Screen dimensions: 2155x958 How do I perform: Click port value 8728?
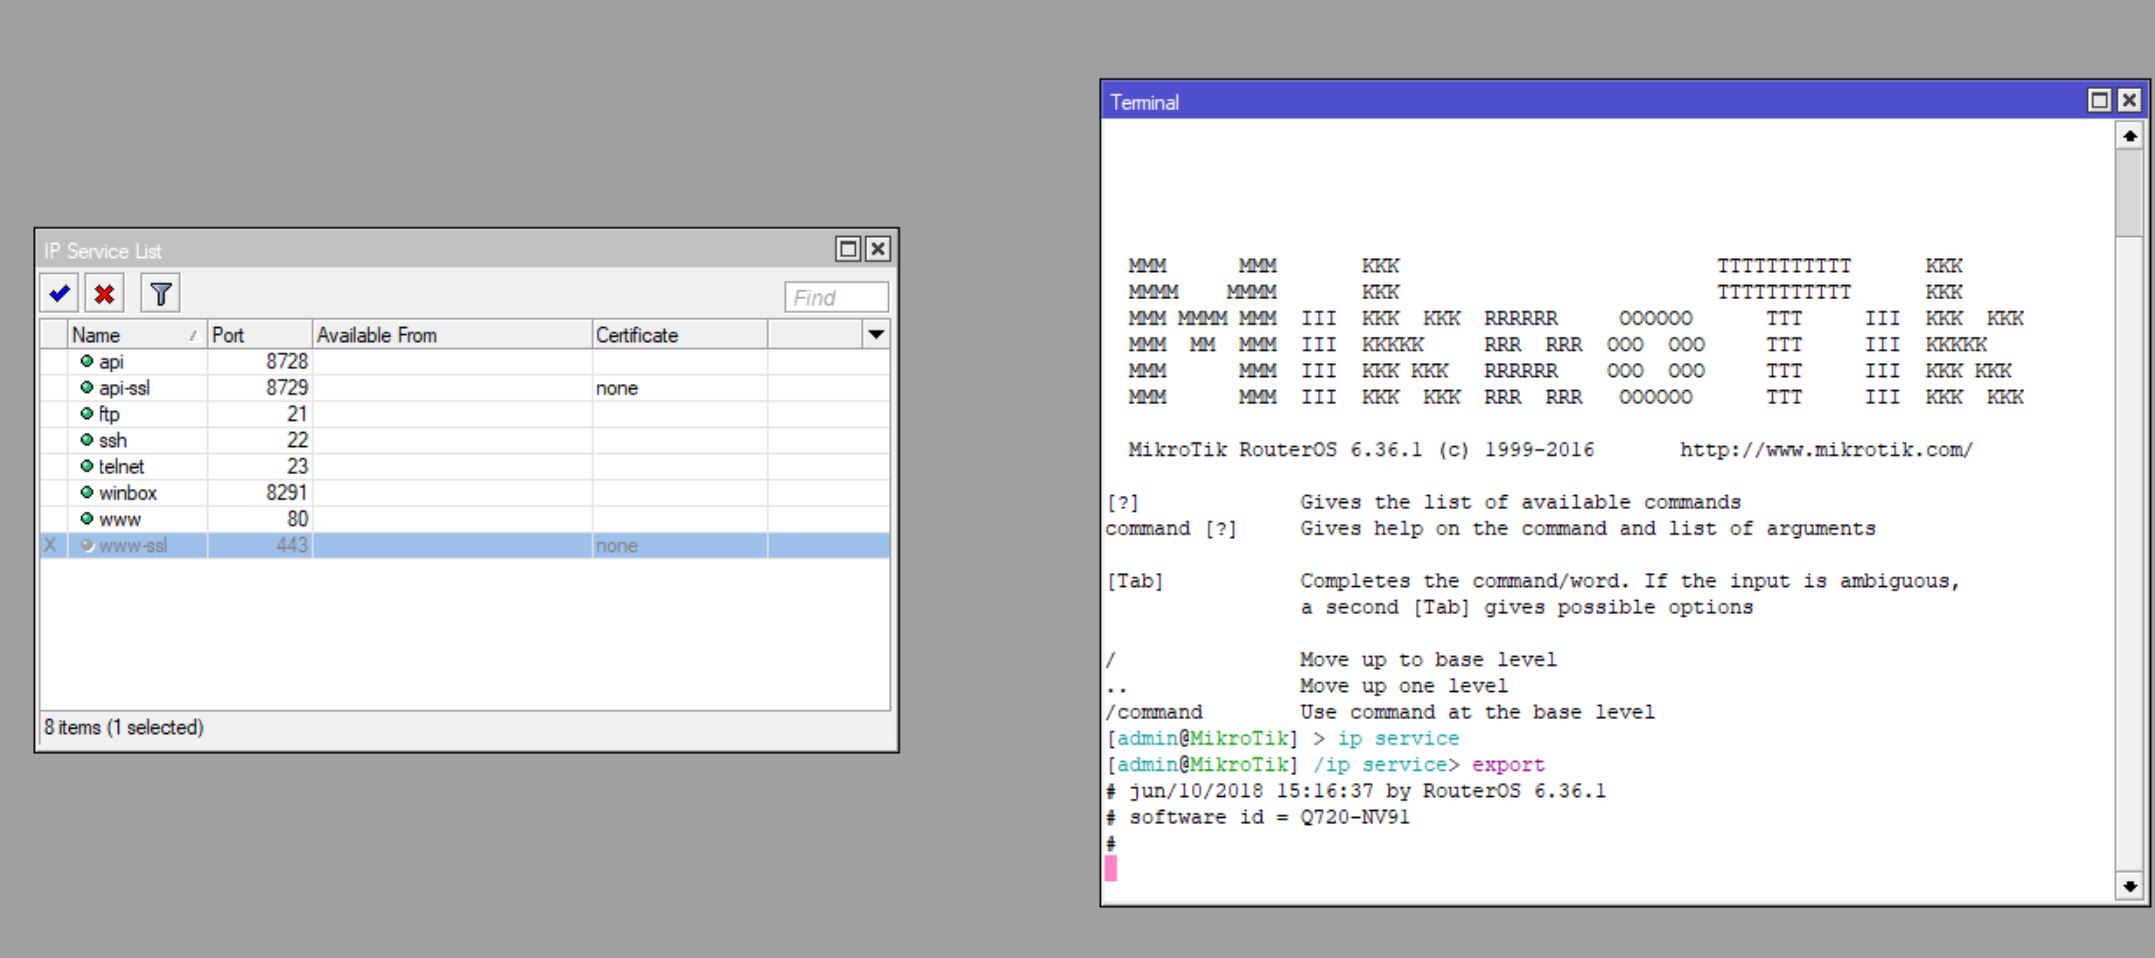(287, 361)
